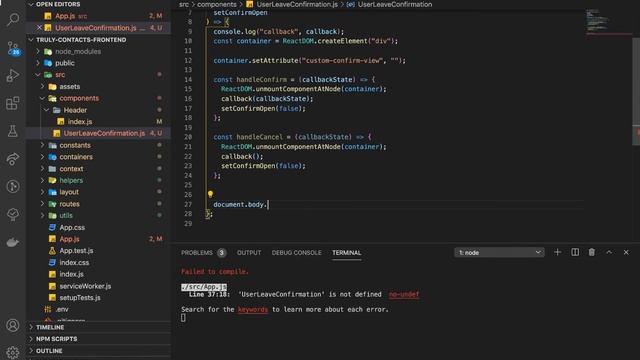The width and height of the screenshot is (640, 360).
Task: Open the Manage gear settings
Action: tap(13, 352)
